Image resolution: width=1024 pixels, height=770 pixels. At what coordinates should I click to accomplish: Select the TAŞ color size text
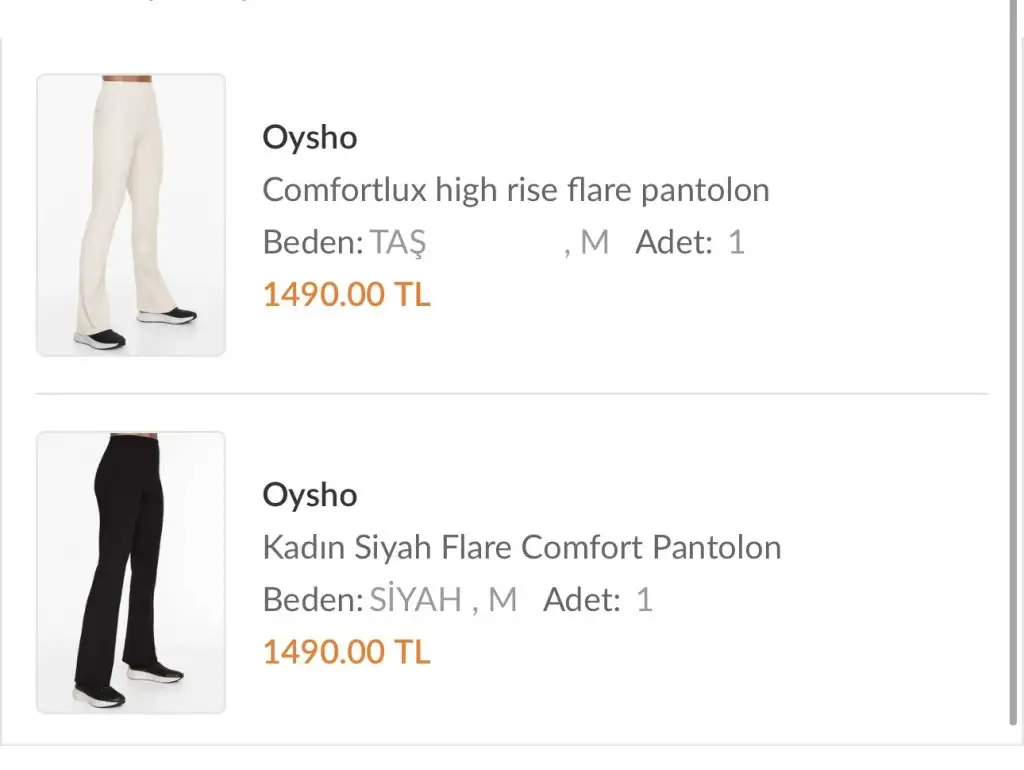tap(398, 242)
